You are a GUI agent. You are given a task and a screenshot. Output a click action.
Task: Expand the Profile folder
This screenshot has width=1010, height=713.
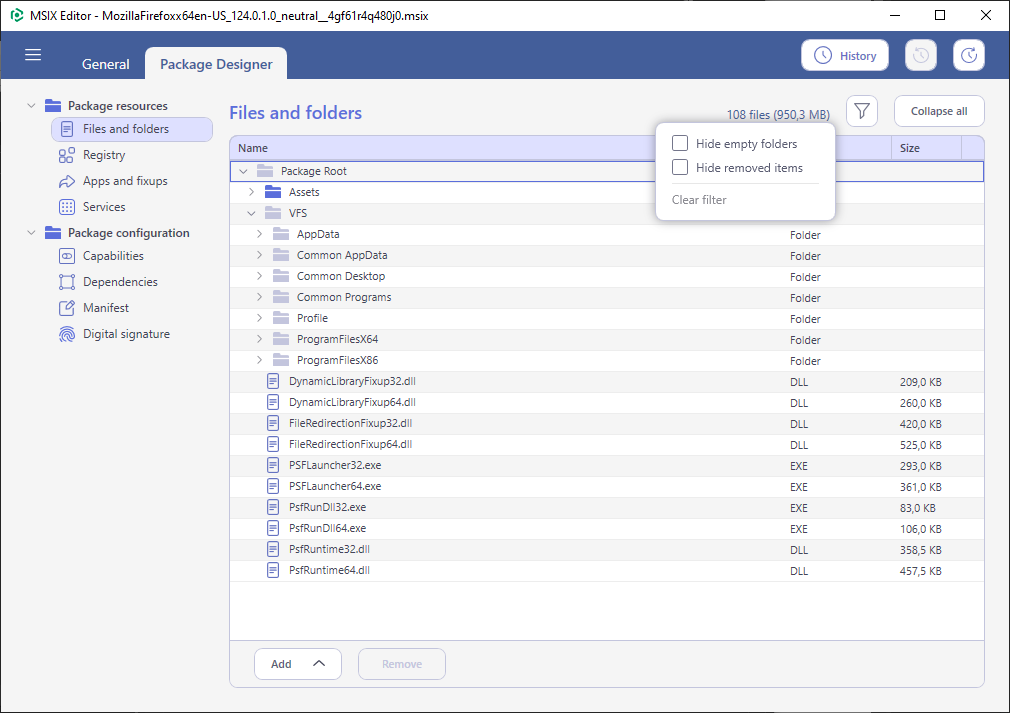[x=260, y=318]
